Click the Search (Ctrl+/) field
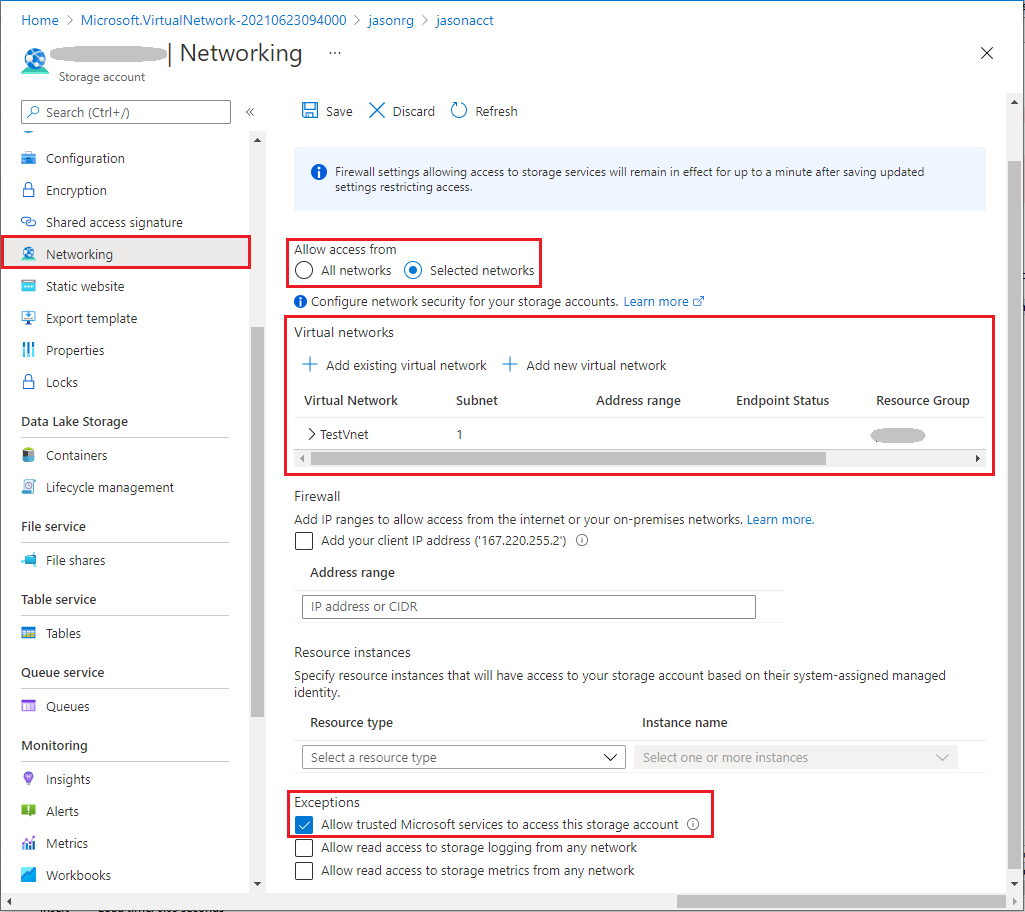This screenshot has height=912, width=1025. point(126,112)
